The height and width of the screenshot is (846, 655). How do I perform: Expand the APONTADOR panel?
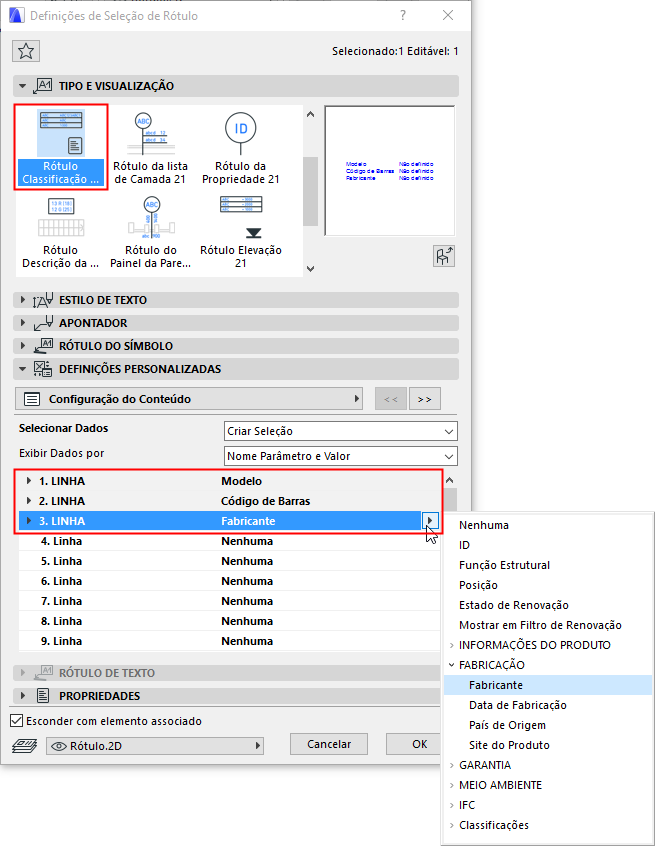point(23,323)
